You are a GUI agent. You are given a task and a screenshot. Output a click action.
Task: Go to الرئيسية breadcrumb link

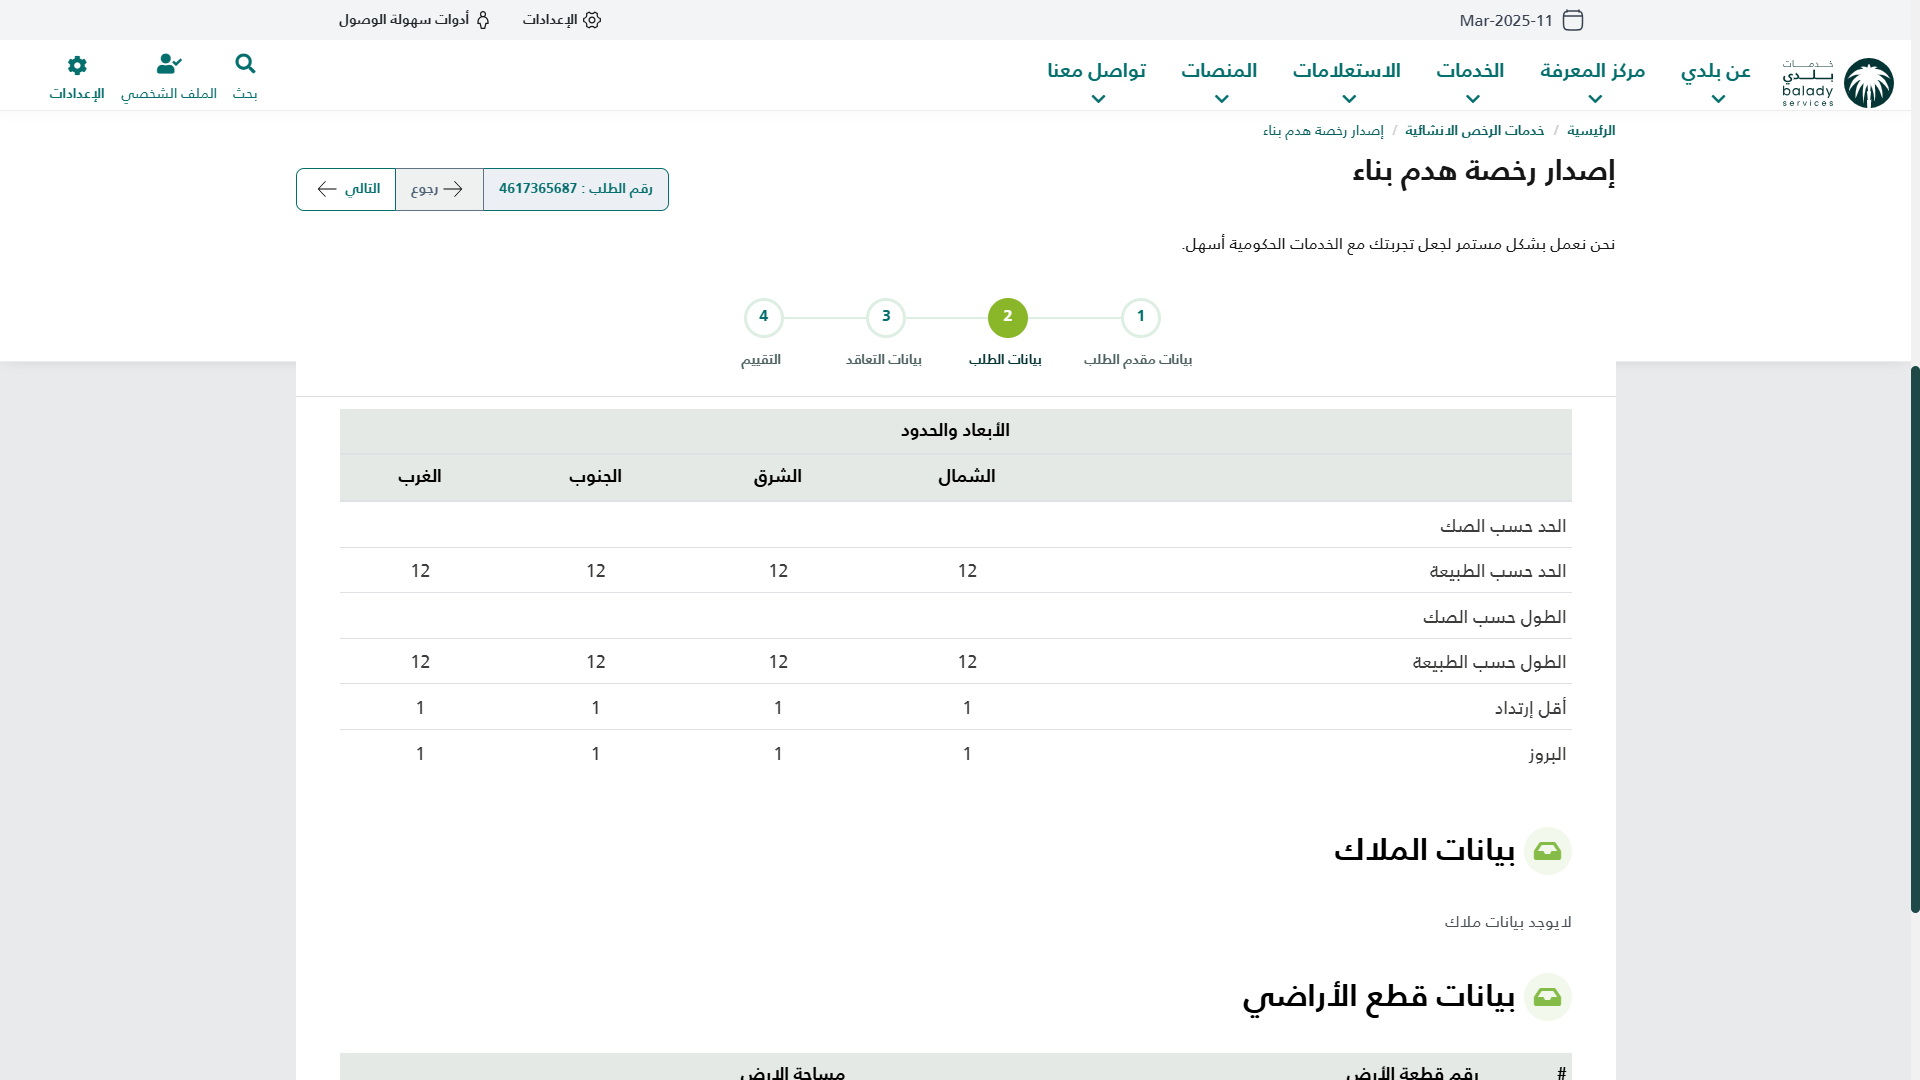click(x=1591, y=131)
